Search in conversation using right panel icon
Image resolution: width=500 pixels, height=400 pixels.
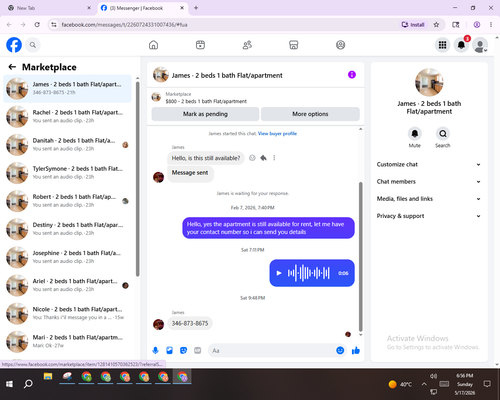pos(443,134)
